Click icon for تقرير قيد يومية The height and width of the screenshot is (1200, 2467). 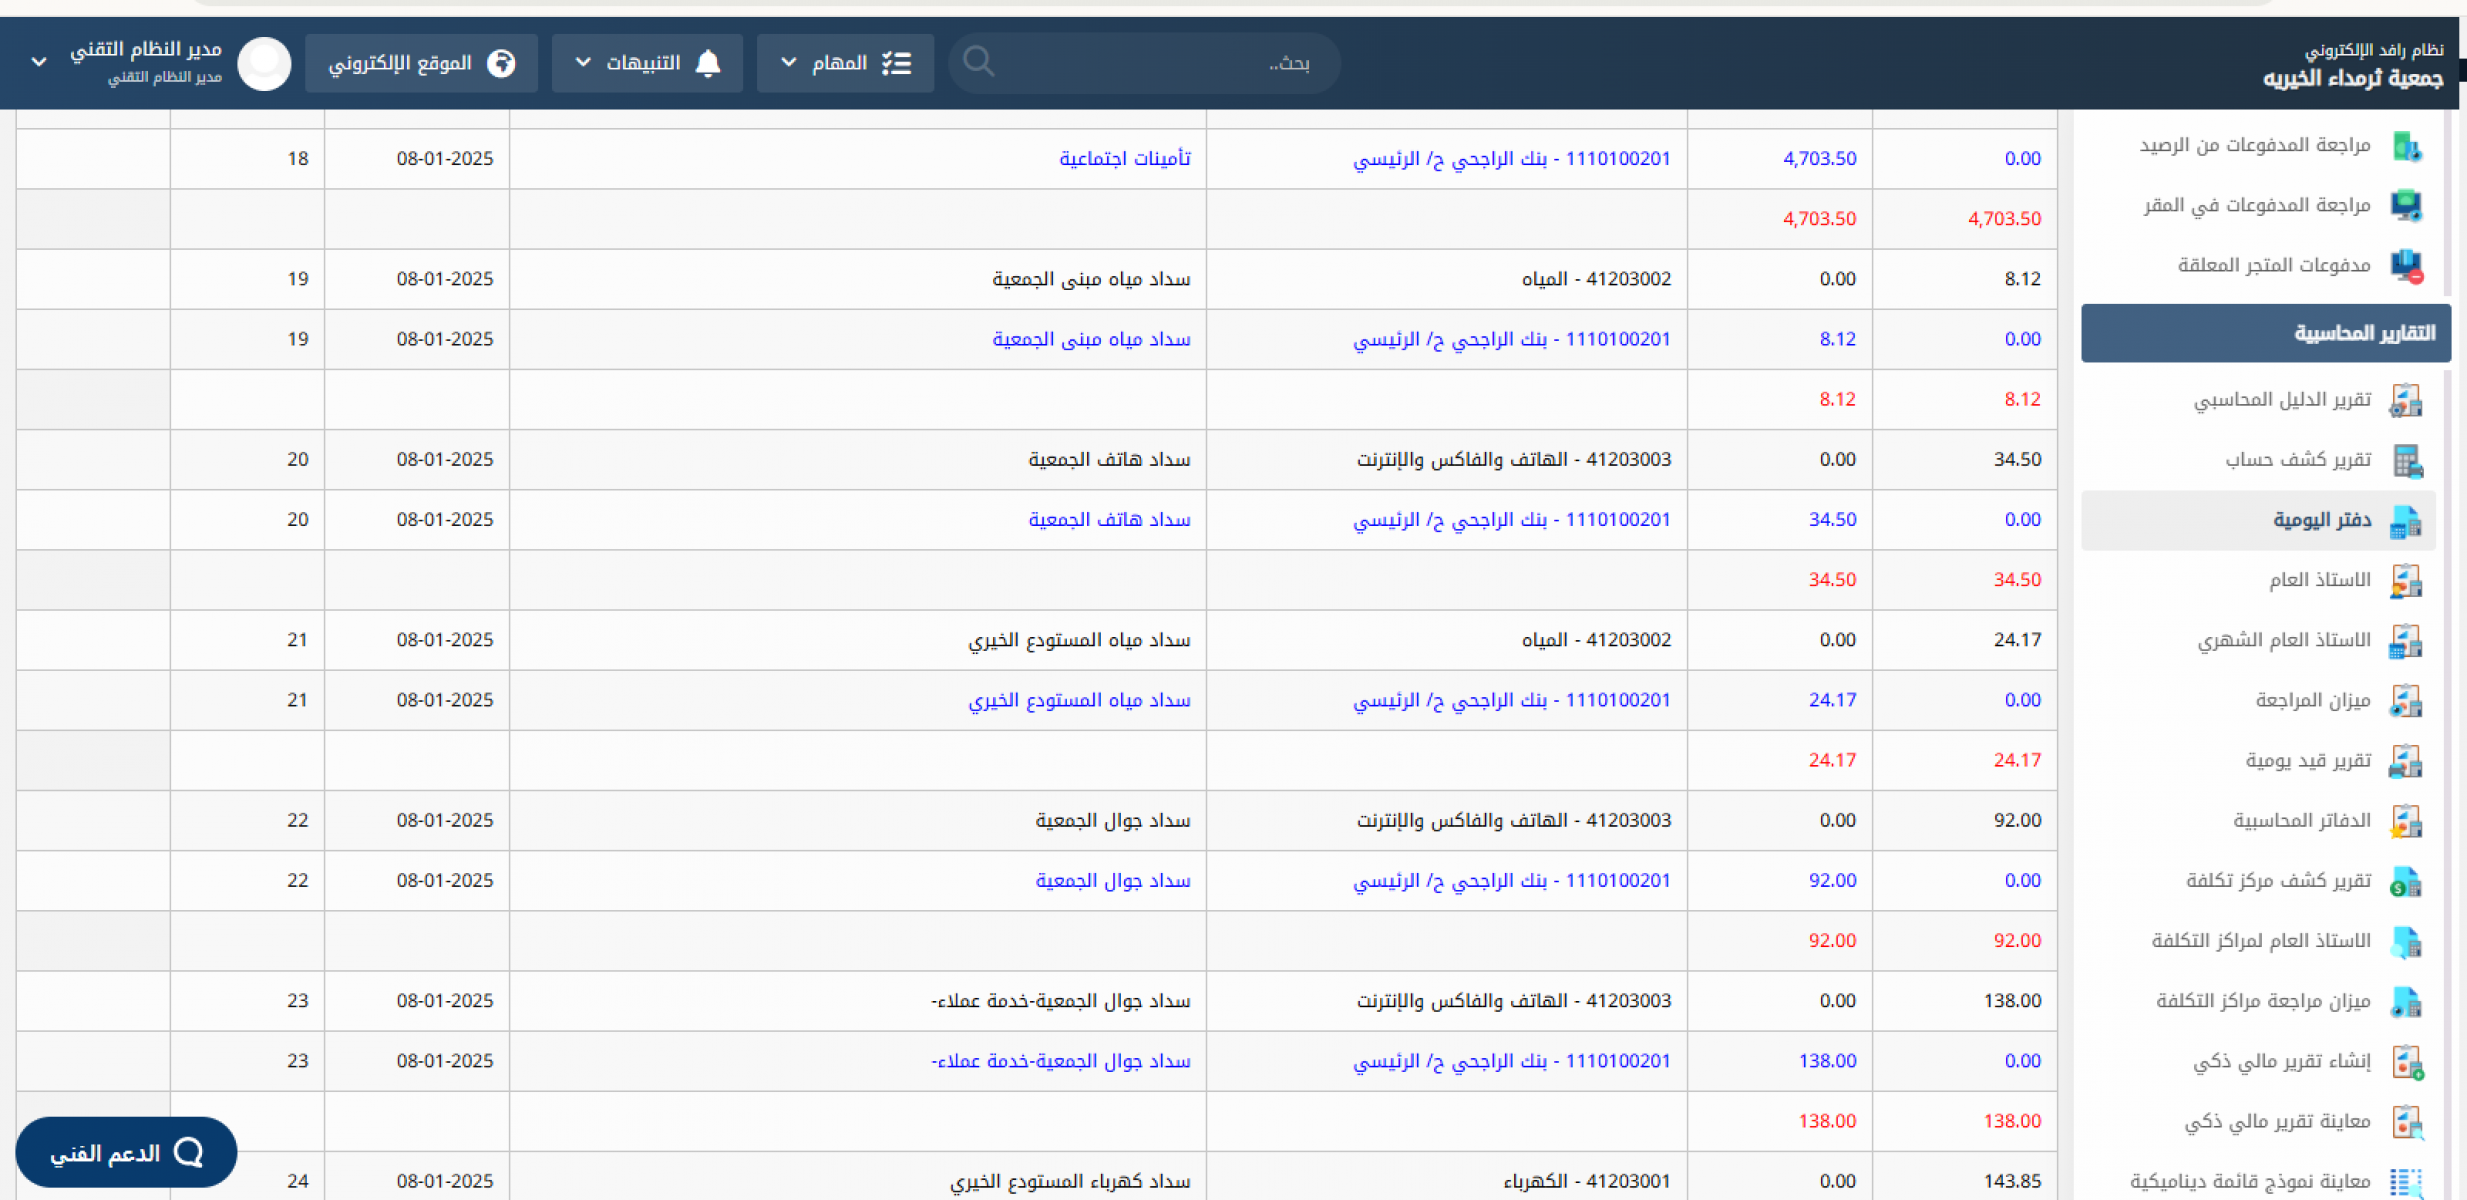pyautogui.click(x=2406, y=761)
